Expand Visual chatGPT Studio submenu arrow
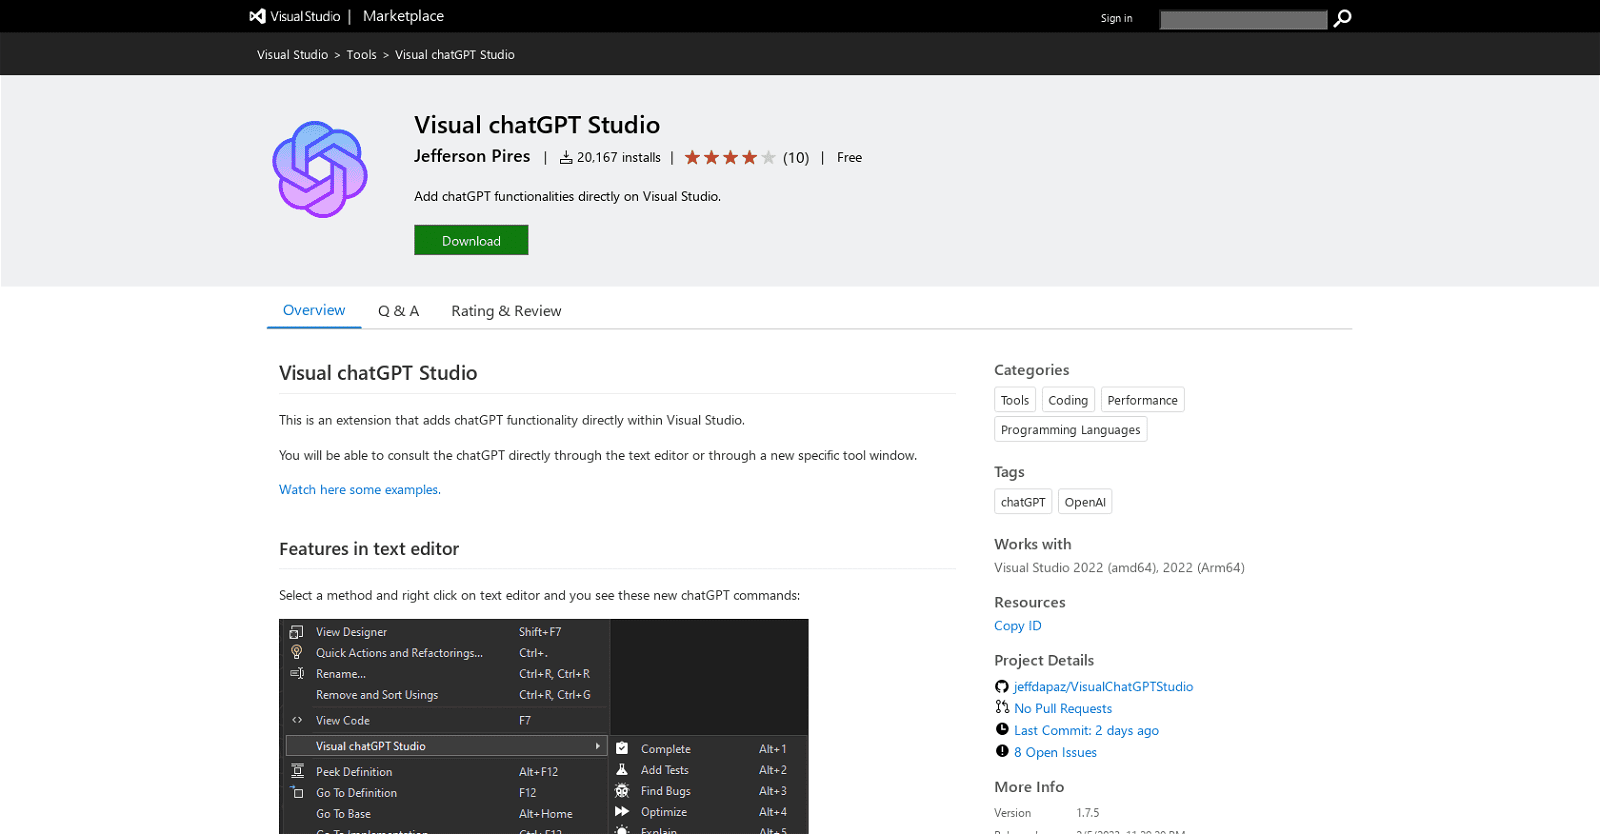This screenshot has height=834, width=1600. click(598, 746)
